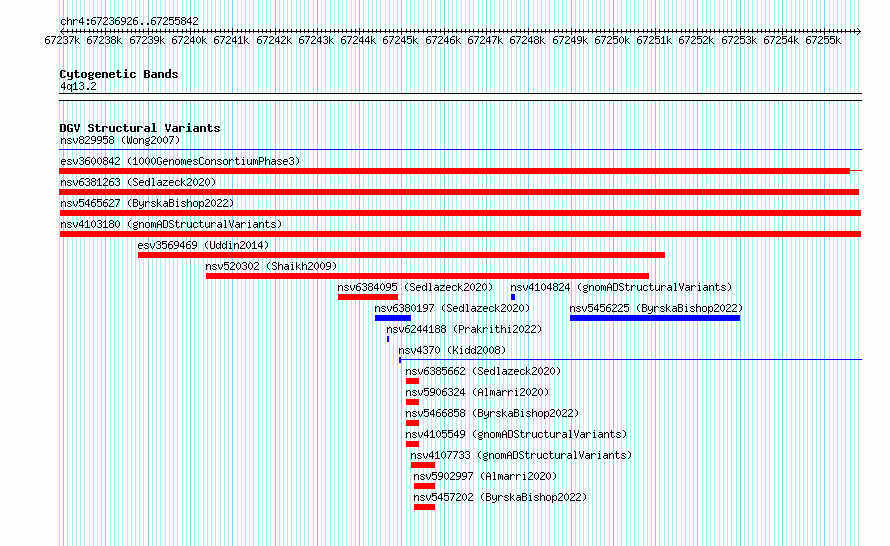The image size is (890, 546).
Task: Select the red bar under nsv5465627
Action: [x=460, y=213]
